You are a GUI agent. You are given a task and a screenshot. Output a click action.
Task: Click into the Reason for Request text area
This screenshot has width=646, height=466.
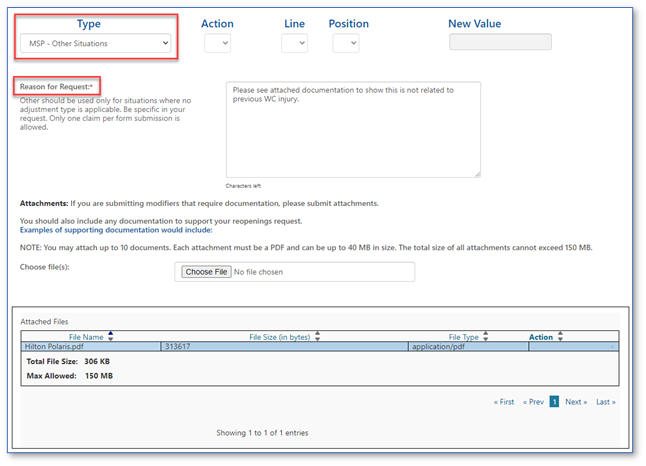tap(352, 130)
